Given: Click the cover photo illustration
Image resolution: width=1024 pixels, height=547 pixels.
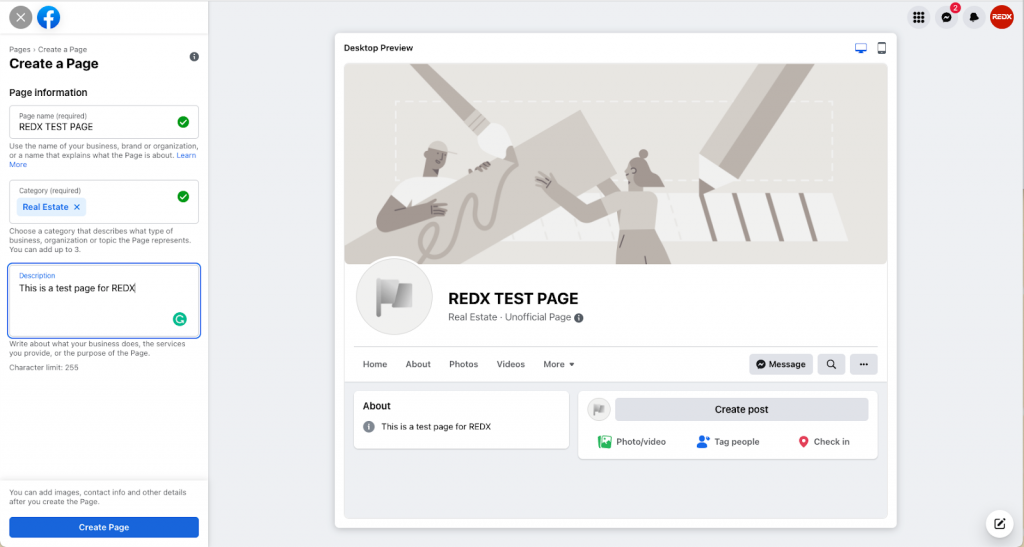Looking at the screenshot, I should (615, 163).
